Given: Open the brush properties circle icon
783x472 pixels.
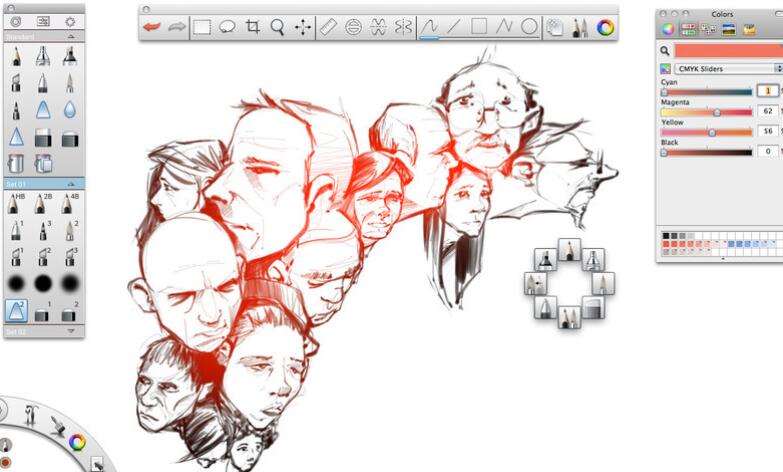Looking at the screenshot, I should pos(16,21).
